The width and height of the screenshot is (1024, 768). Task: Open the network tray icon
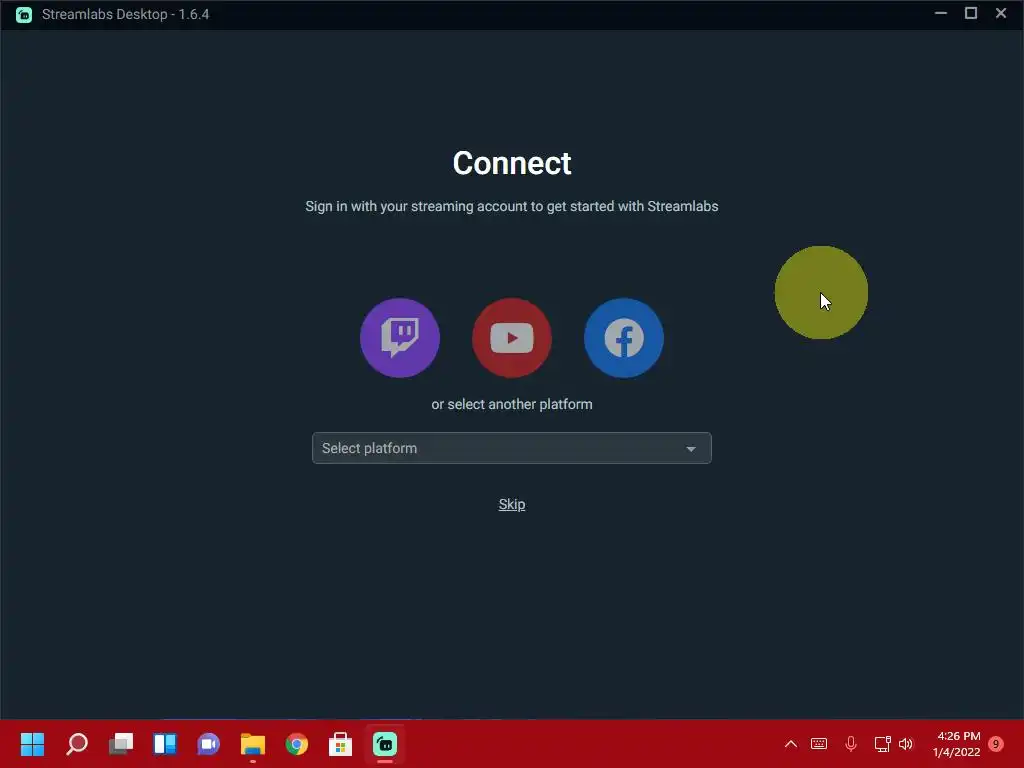pos(882,744)
